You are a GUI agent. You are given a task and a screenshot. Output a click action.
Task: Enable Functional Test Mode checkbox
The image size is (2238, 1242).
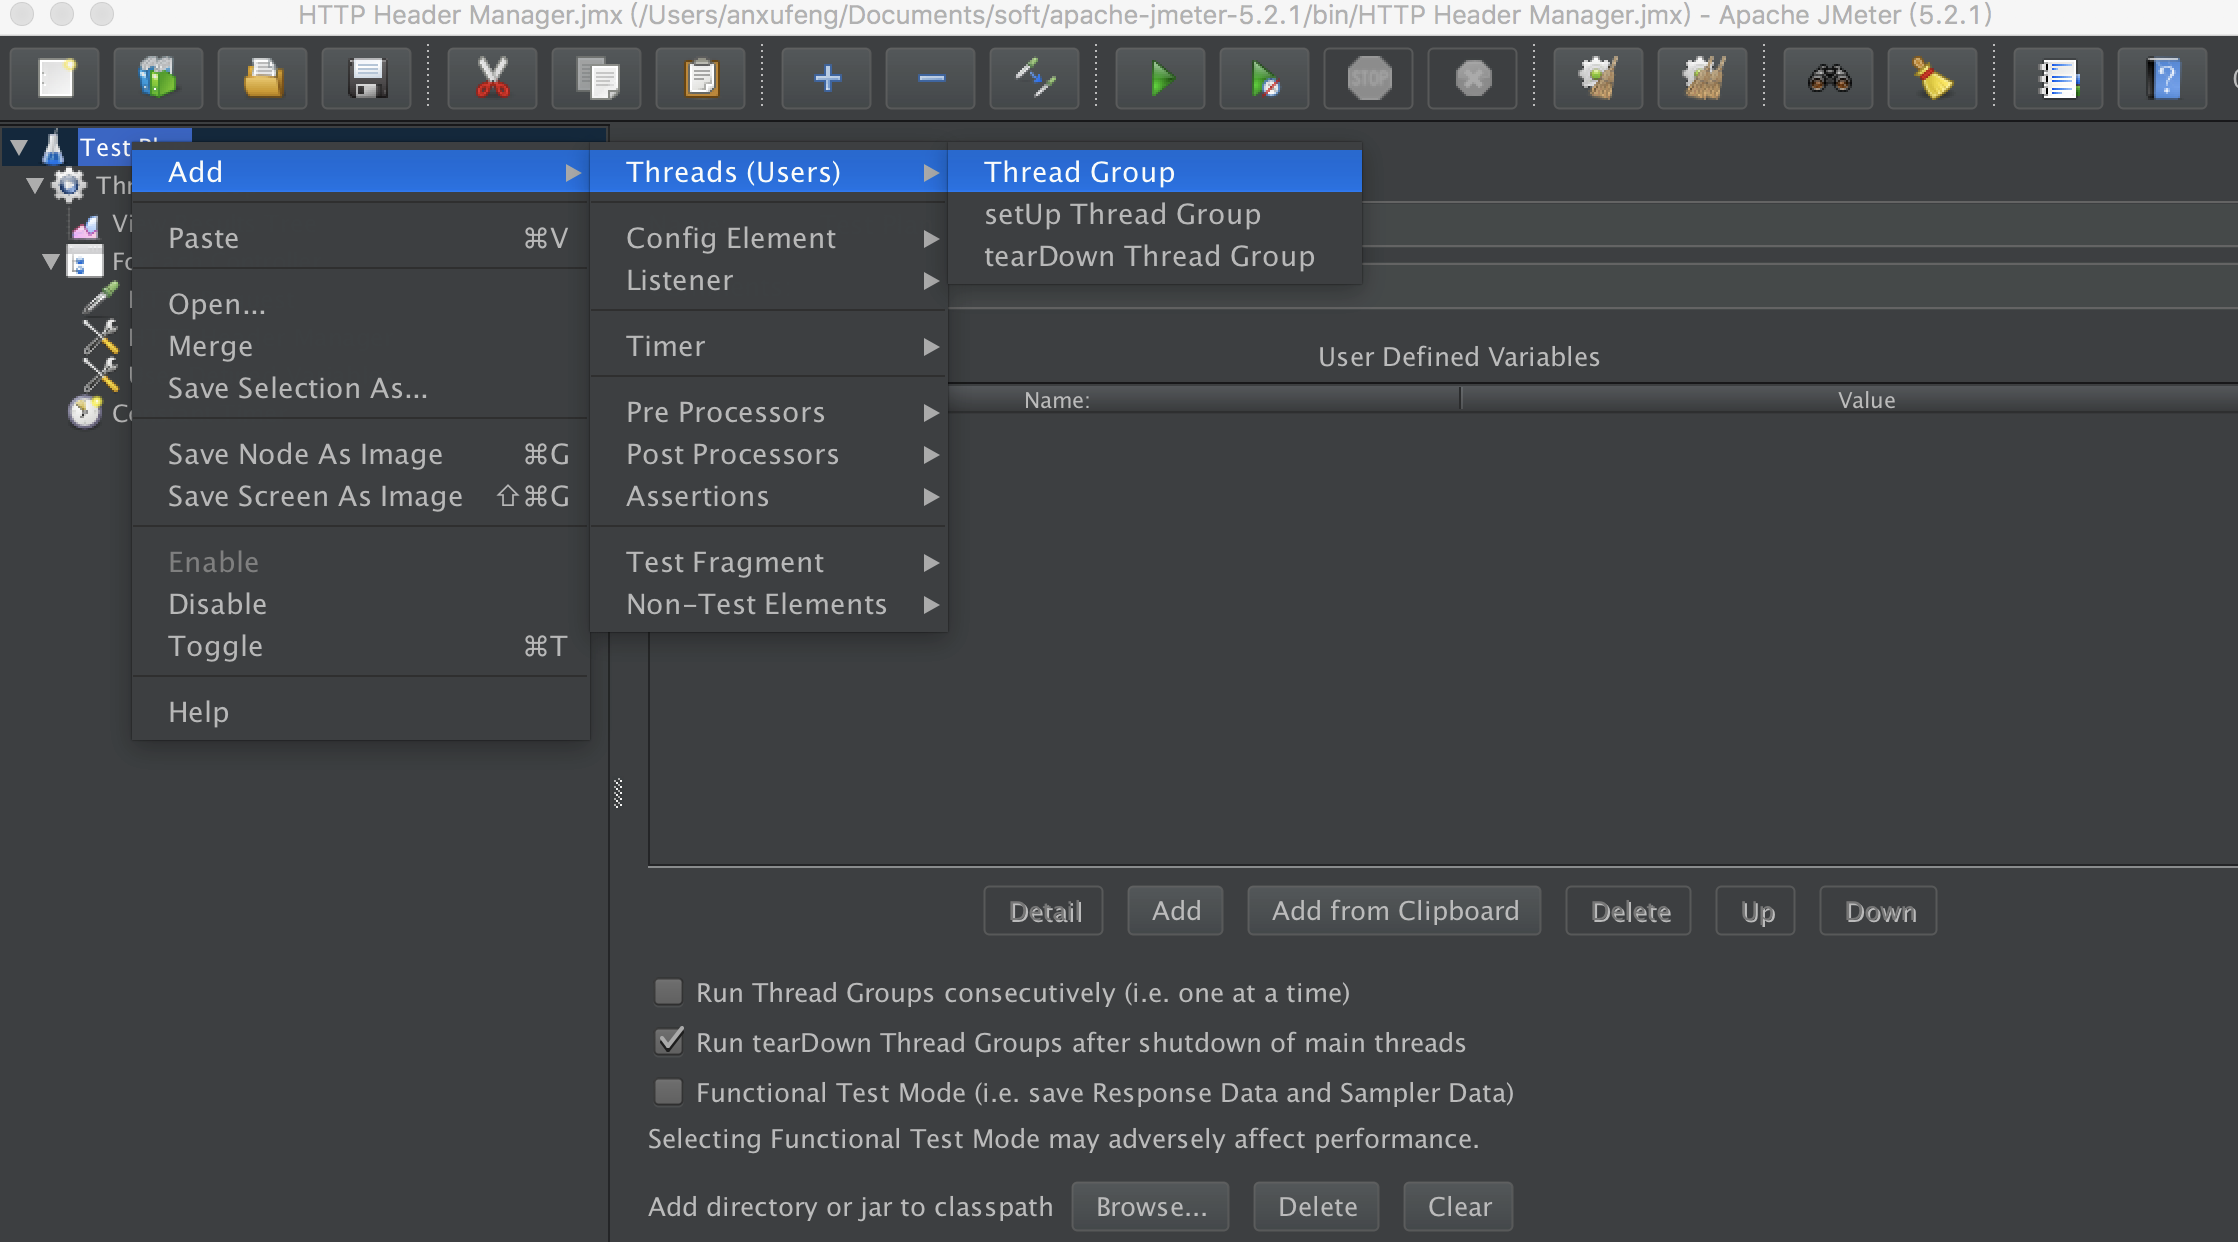click(668, 1092)
